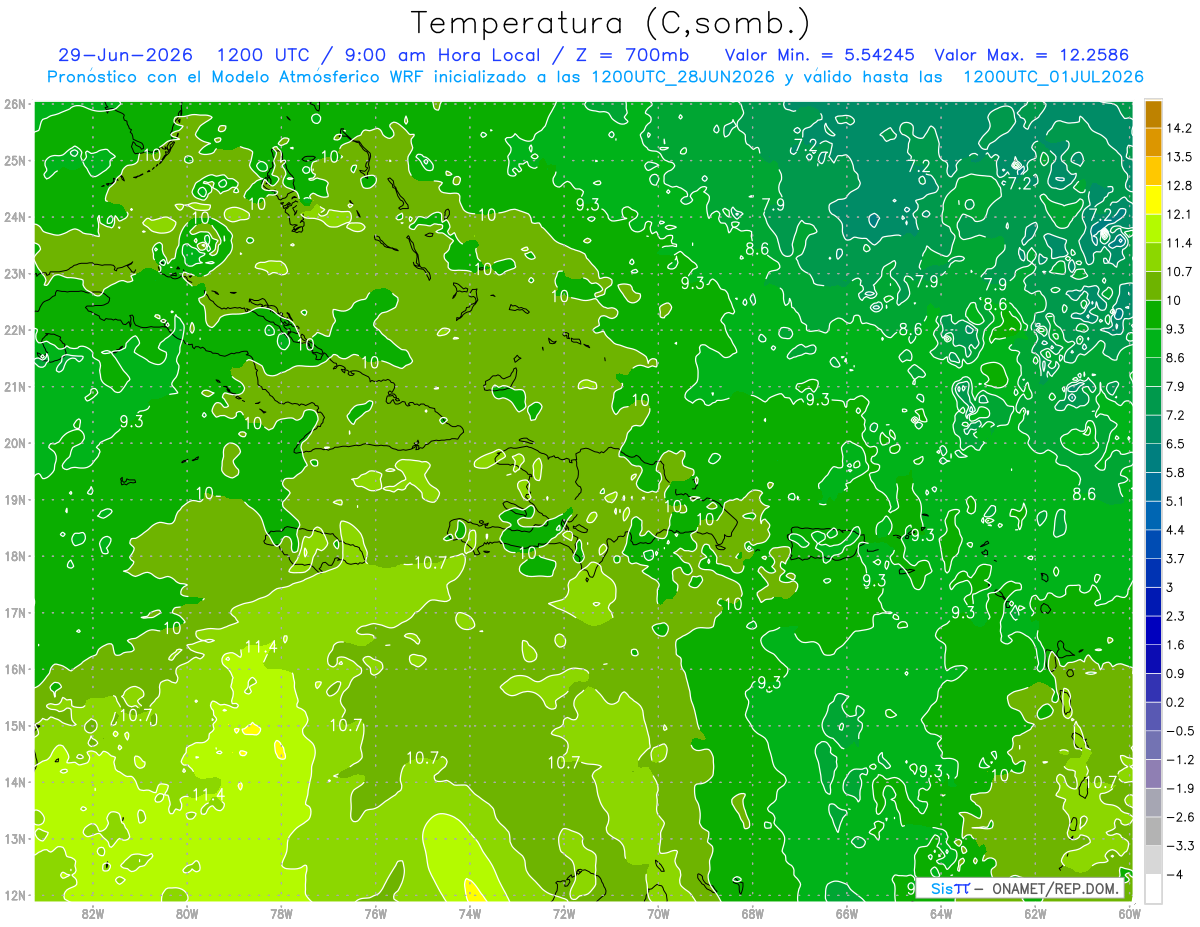Click the 64W longitude axis label
This screenshot has height=927, width=1200.
[941, 912]
